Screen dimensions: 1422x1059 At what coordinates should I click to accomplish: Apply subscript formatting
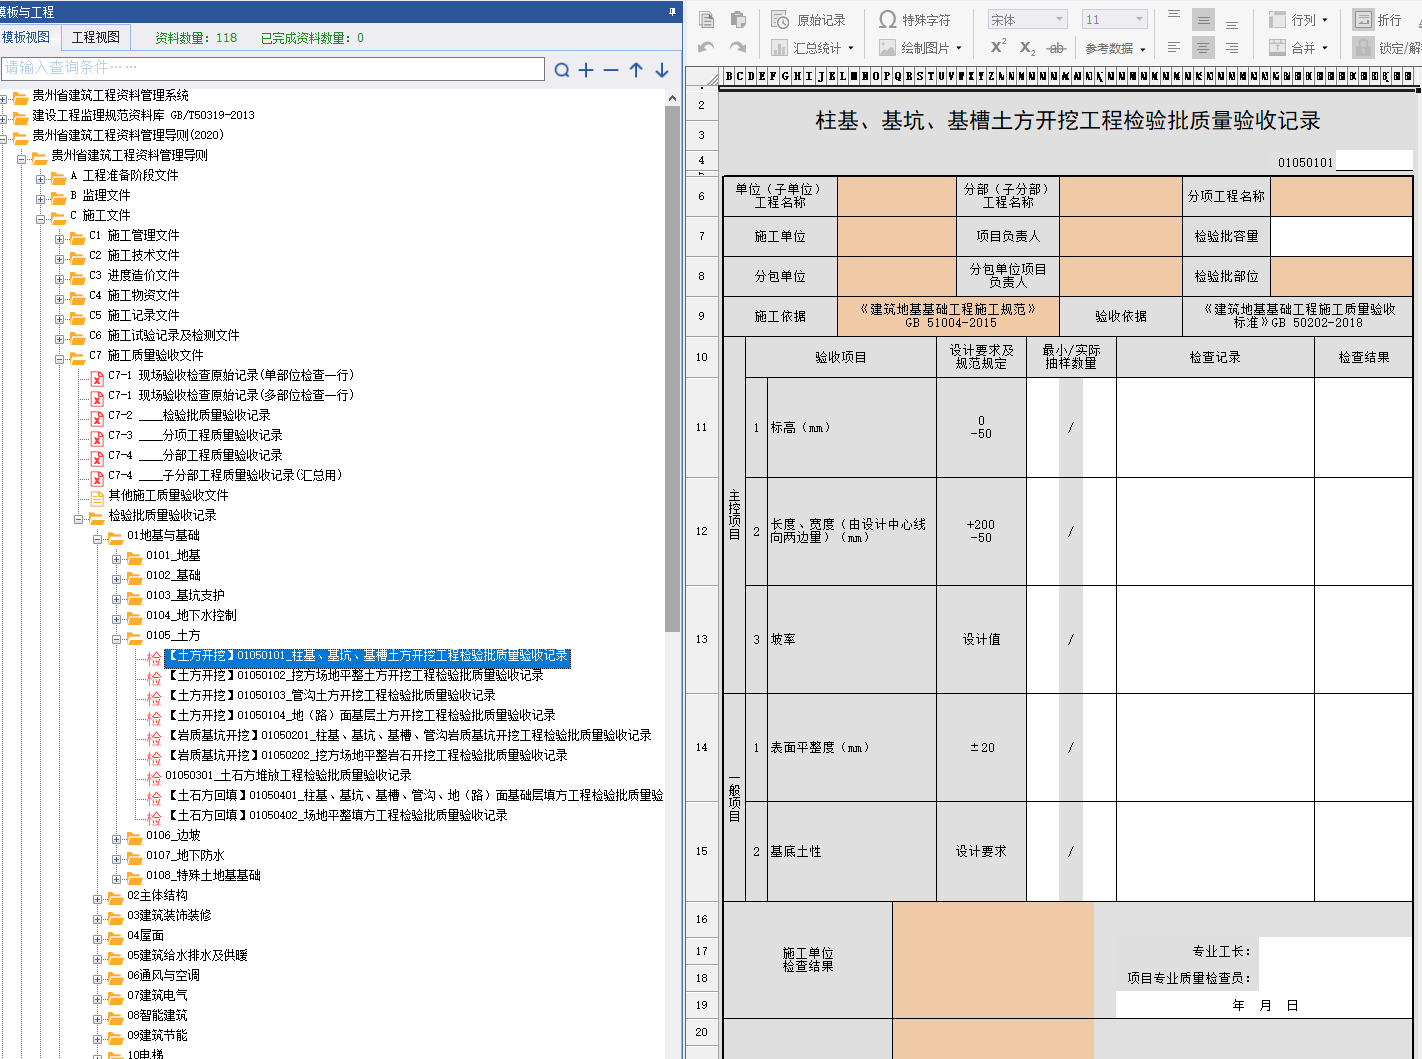pyautogui.click(x=1027, y=47)
